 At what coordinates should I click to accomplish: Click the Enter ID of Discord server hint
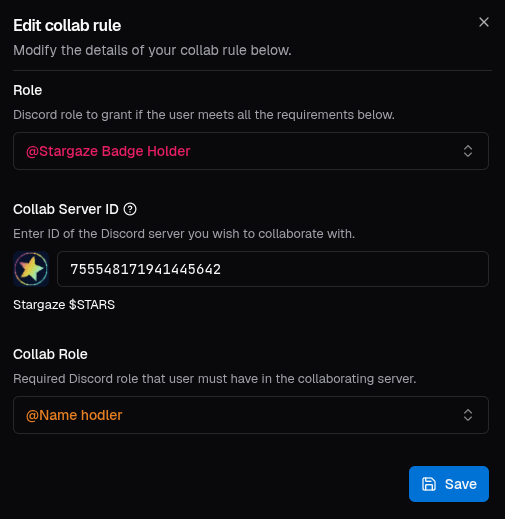184,234
